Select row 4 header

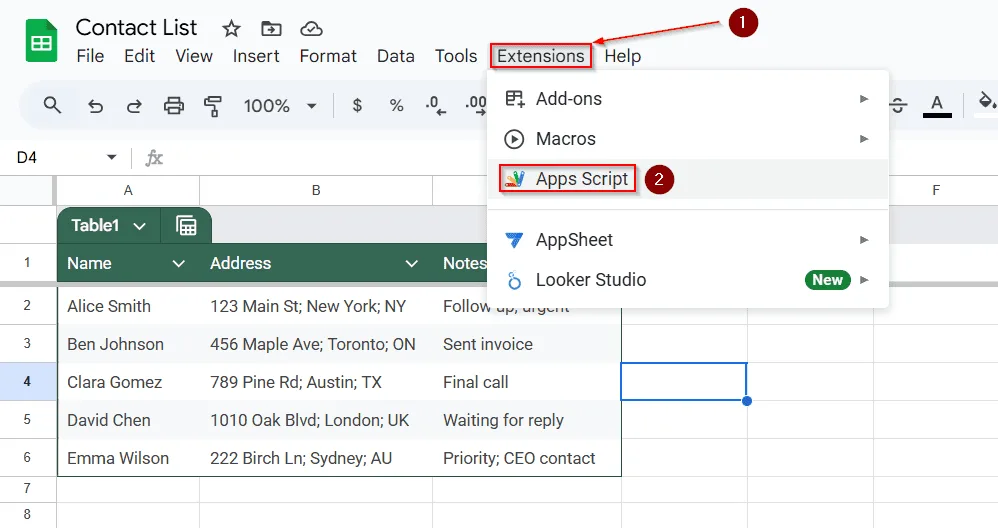[x=27, y=382]
